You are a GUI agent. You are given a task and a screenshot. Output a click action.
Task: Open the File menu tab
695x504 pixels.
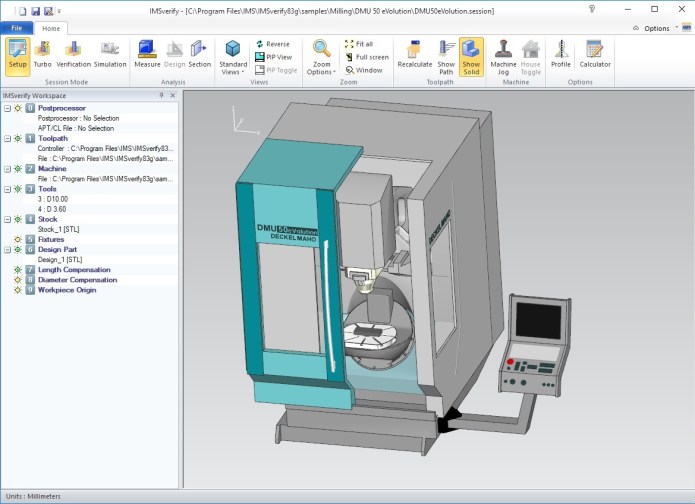(x=17, y=28)
